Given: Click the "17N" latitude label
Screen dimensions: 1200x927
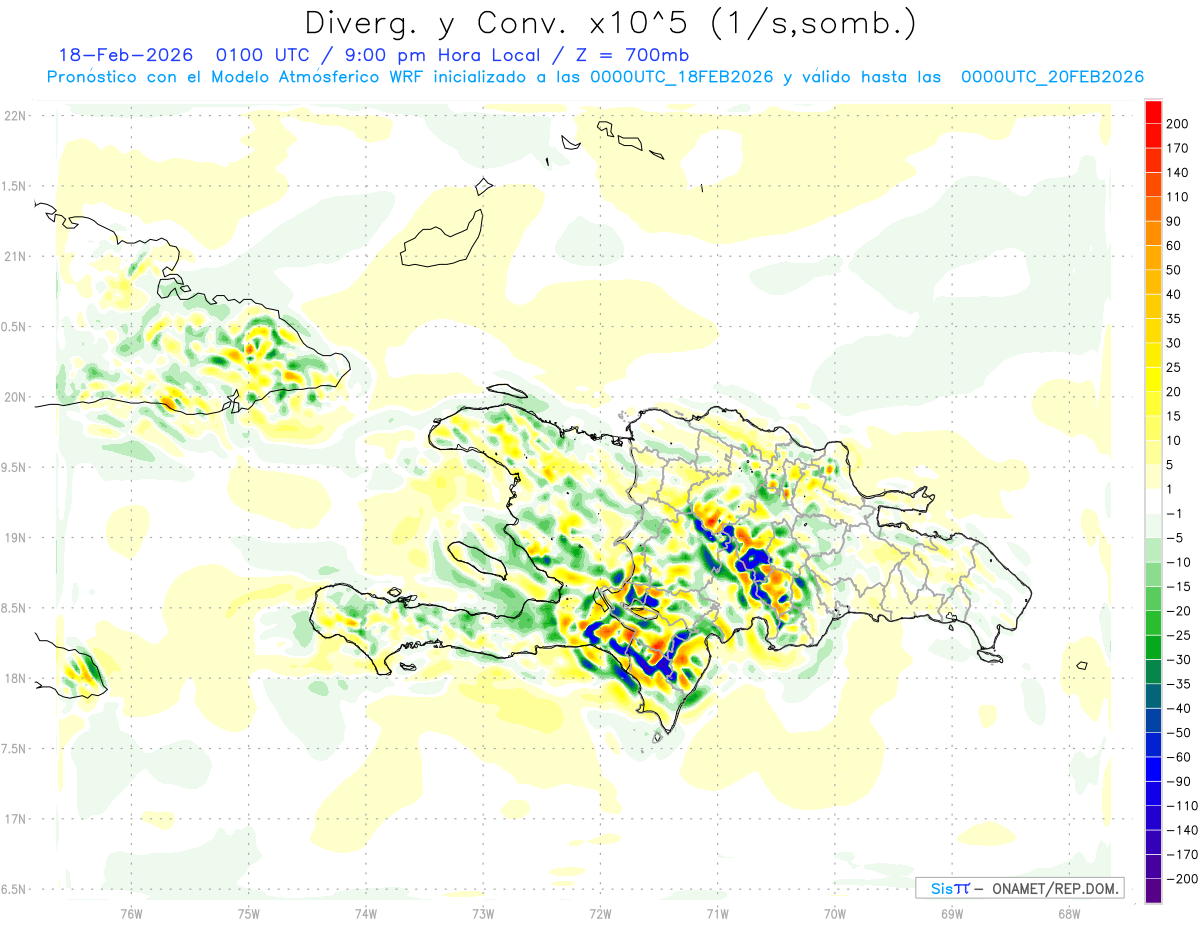Looking at the screenshot, I should pos(14,819).
